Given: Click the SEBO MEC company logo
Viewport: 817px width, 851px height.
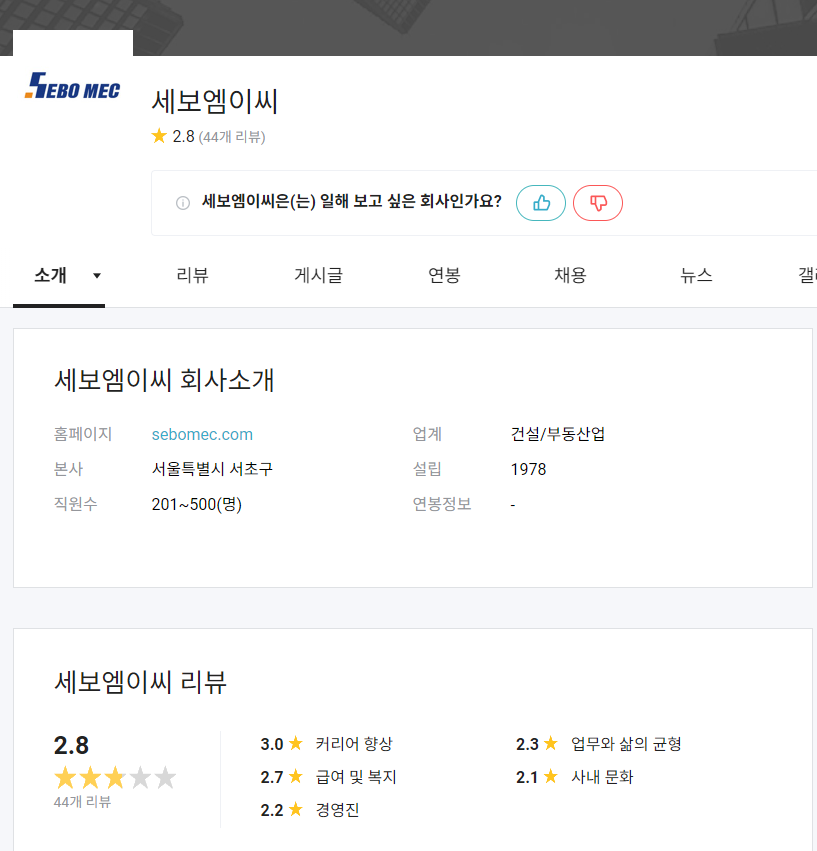Looking at the screenshot, I should (72, 86).
